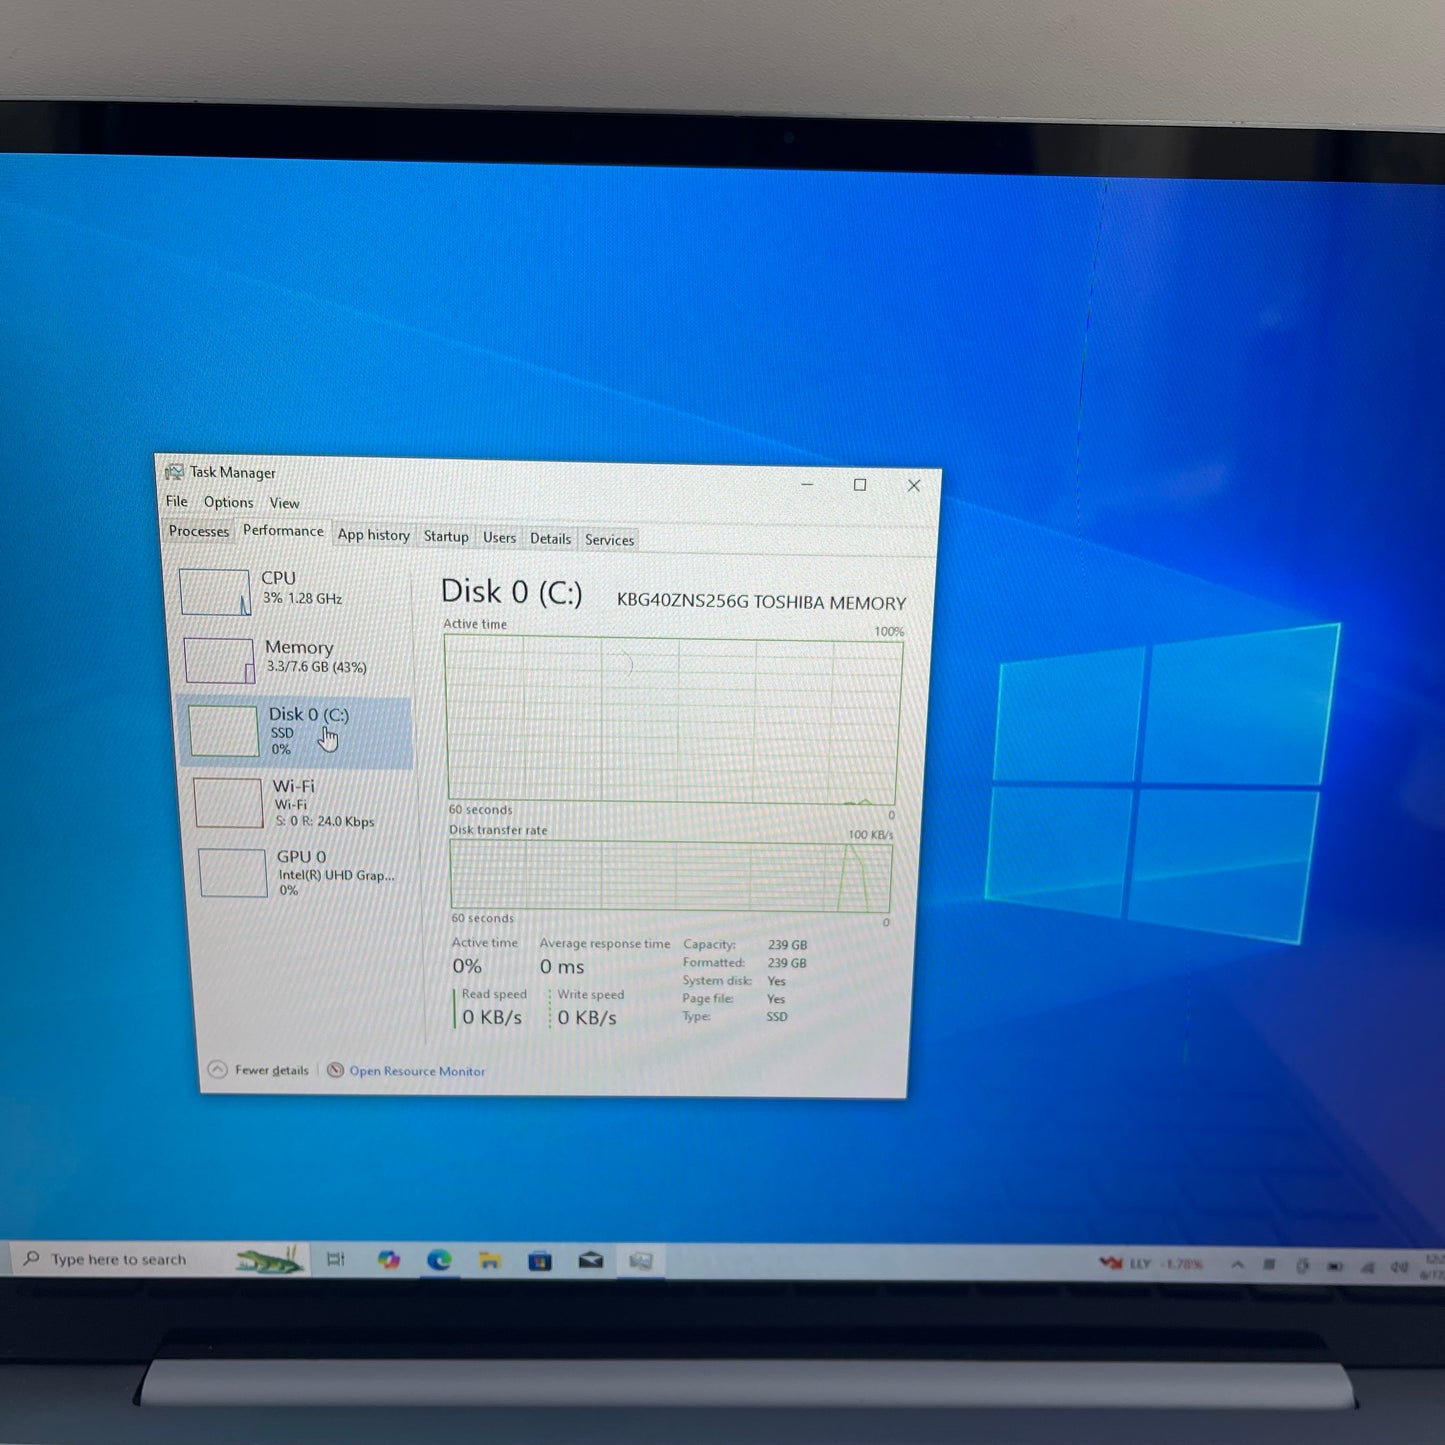
Task: Click the volume icon in system tray
Action: coord(1399,1267)
